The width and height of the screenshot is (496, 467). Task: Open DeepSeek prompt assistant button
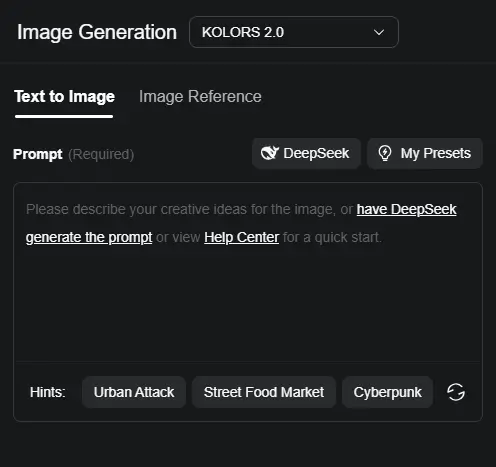(x=306, y=153)
